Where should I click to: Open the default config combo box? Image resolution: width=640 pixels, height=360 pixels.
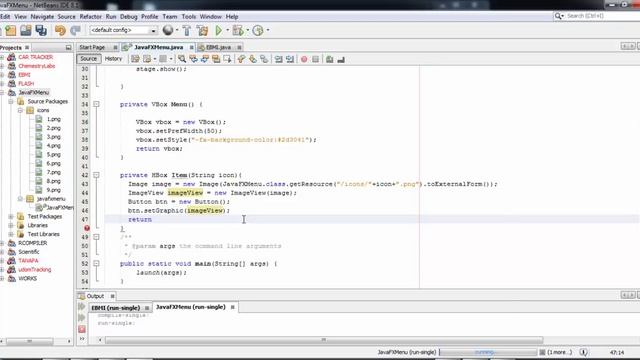point(123,30)
